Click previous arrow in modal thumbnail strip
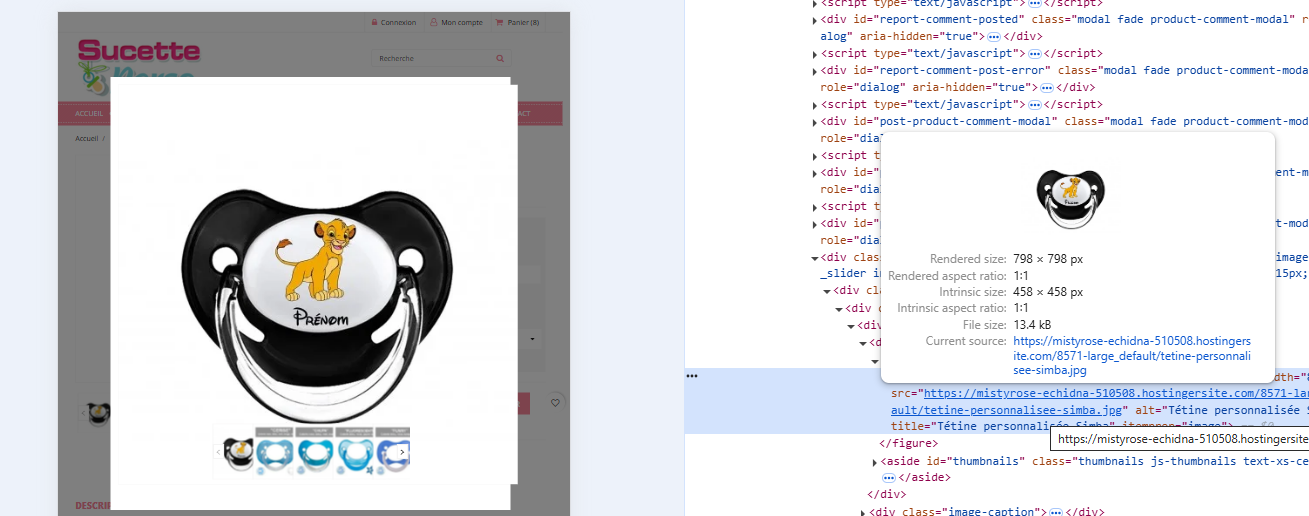The image size is (1309, 516). pyautogui.click(x=218, y=452)
